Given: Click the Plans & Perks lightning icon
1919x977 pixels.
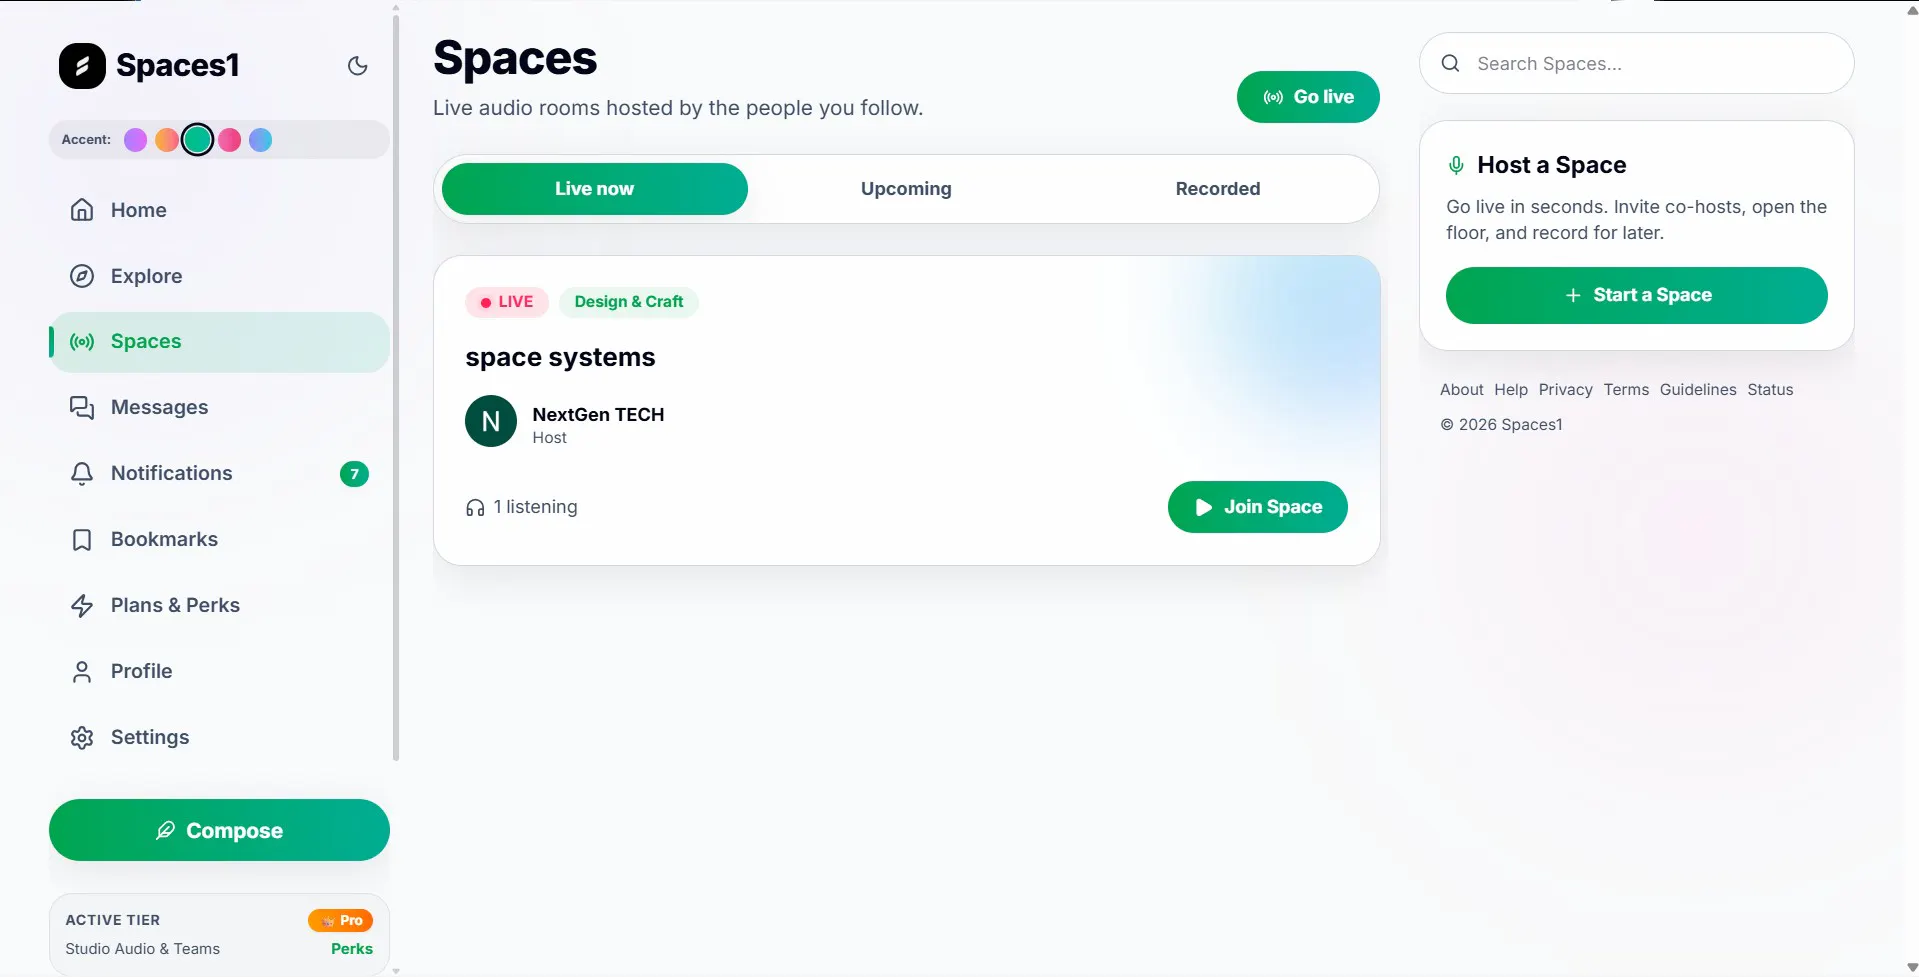Looking at the screenshot, I should click(x=82, y=606).
